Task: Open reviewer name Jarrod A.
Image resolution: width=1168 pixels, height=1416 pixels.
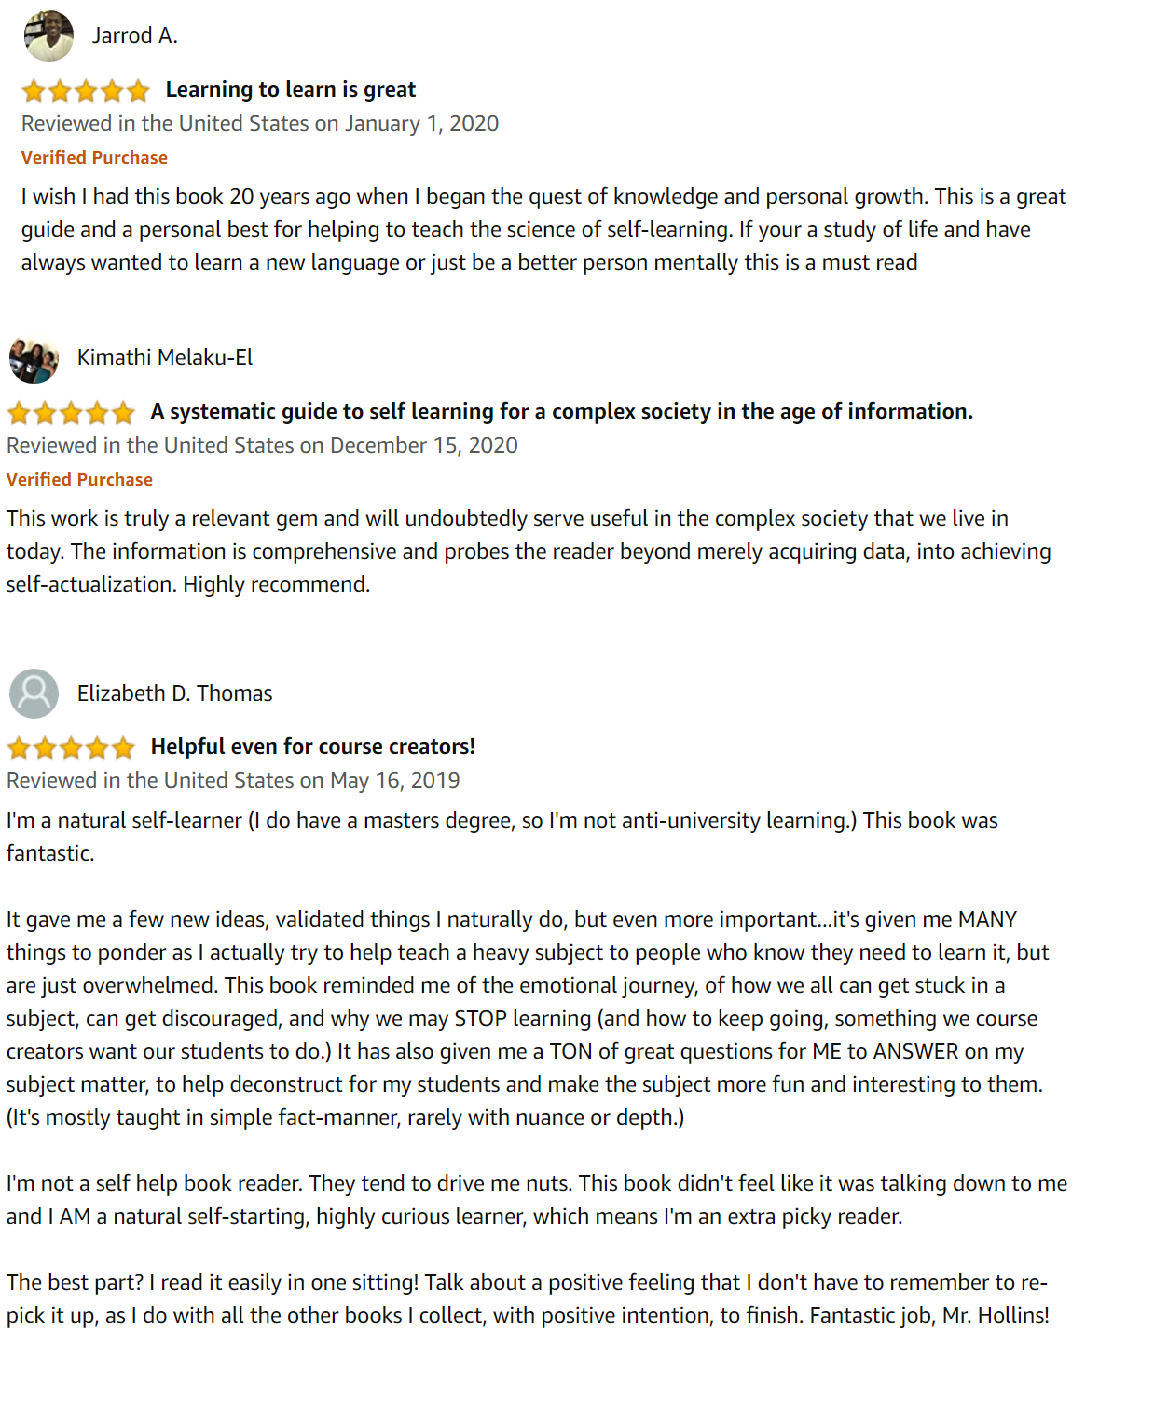Action: (x=134, y=36)
